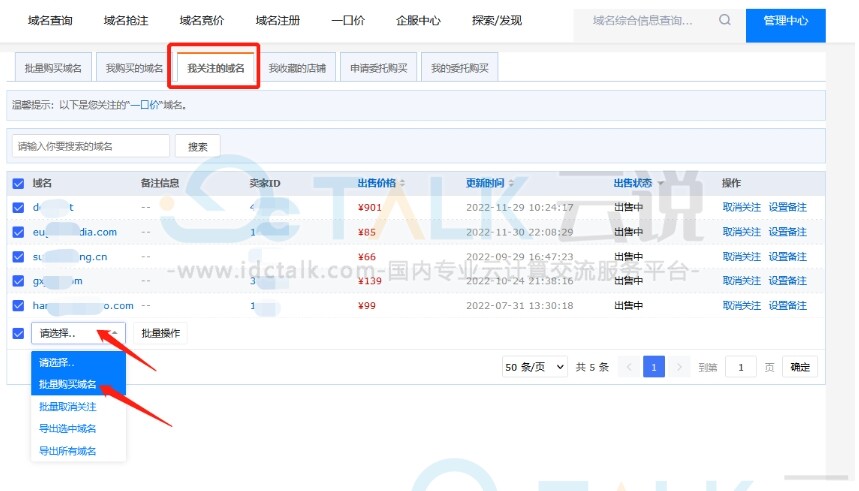Click previous page arrow in pagination
This screenshot has width=859, height=491.
click(629, 367)
